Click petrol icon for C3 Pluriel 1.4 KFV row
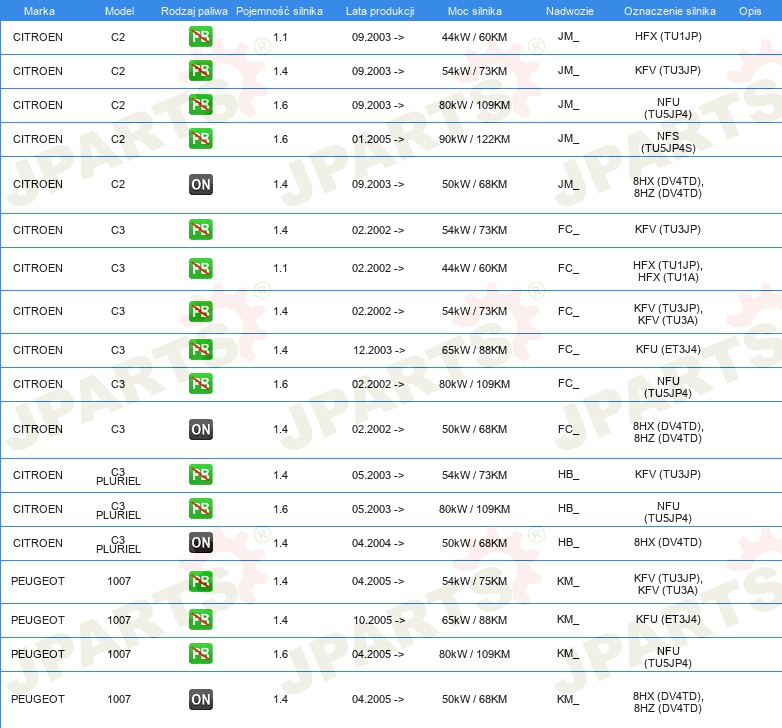 coord(200,475)
